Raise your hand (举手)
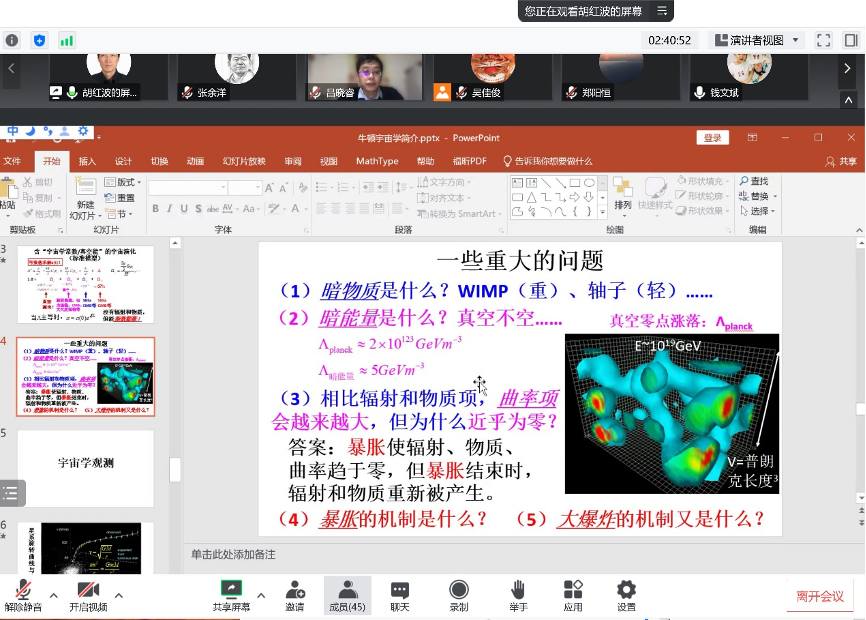The height and width of the screenshot is (620, 866). click(x=518, y=594)
